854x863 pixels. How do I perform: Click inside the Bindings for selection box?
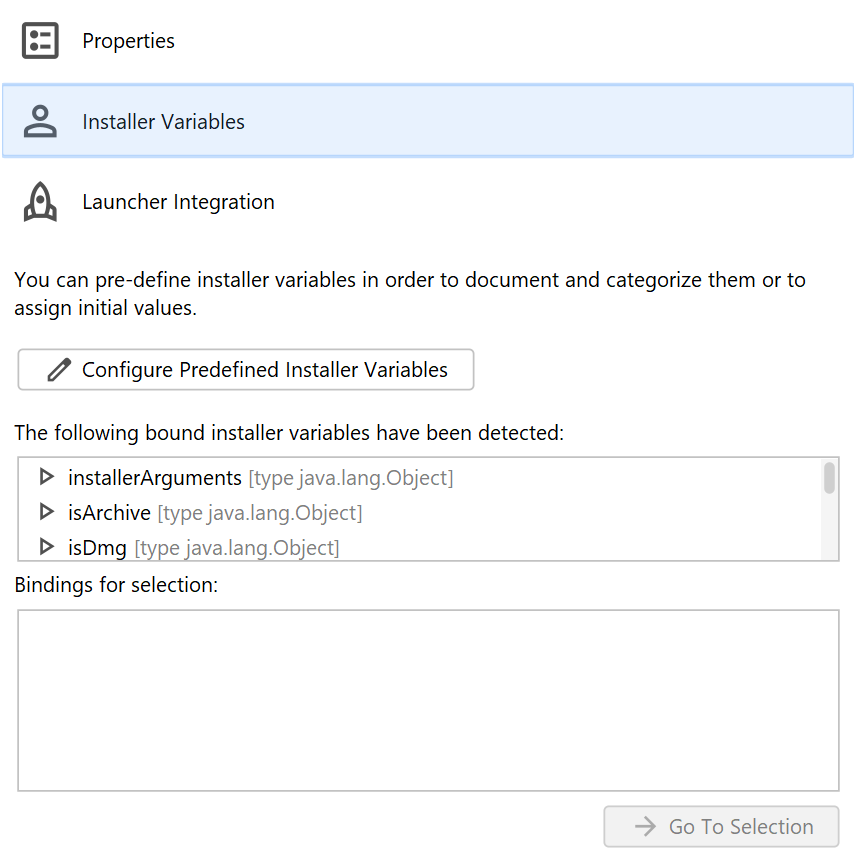pyautogui.click(x=427, y=700)
